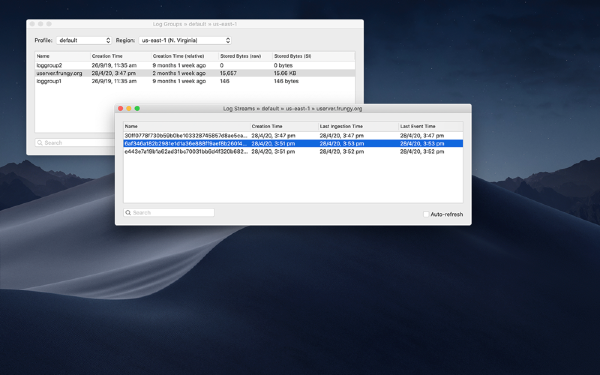The height and width of the screenshot is (375, 600).
Task: Open the Region dropdown showing us-east-1 (N. Virginia)
Action: [x=185, y=40]
